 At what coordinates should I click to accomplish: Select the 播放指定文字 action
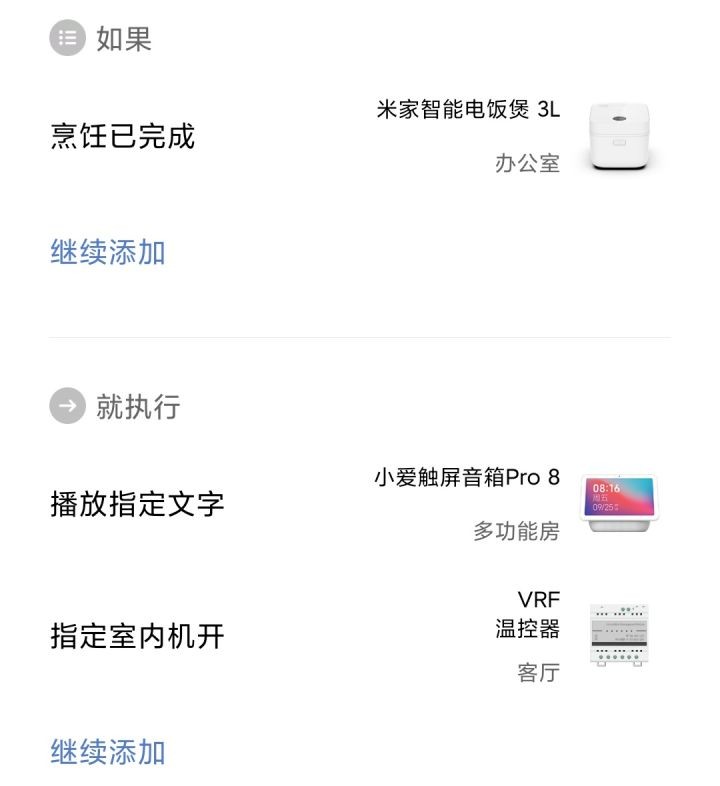137,504
